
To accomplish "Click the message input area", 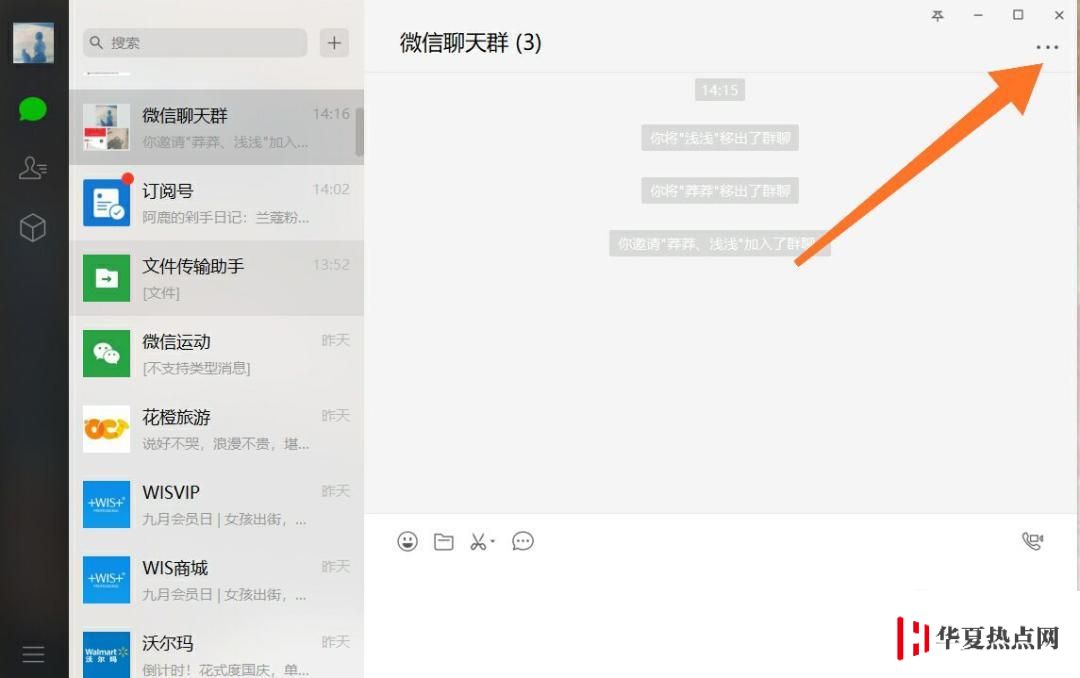I will [720, 613].
